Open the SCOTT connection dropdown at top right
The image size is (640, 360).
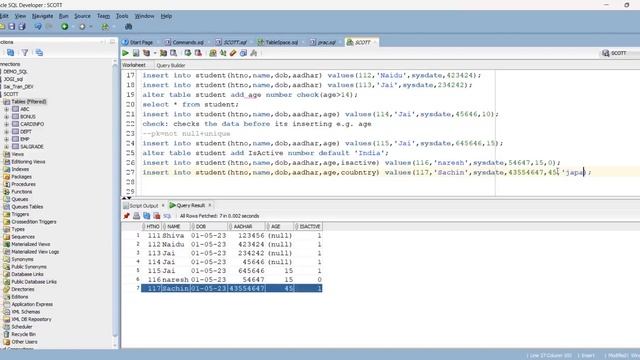[x=619, y=53]
